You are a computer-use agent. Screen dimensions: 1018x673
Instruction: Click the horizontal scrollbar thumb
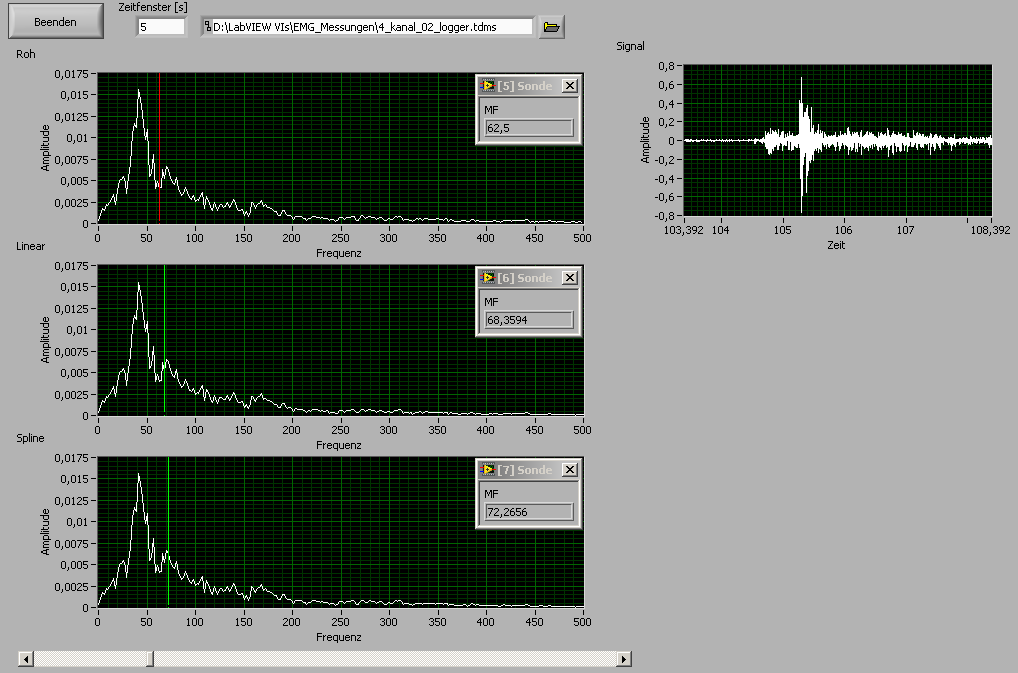[x=150, y=659]
